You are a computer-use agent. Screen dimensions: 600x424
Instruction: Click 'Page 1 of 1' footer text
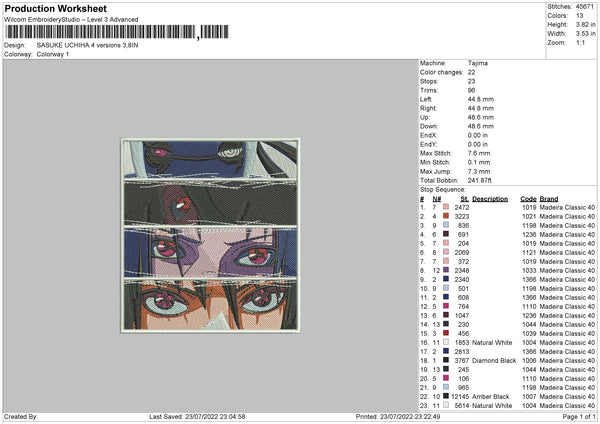pos(579,417)
